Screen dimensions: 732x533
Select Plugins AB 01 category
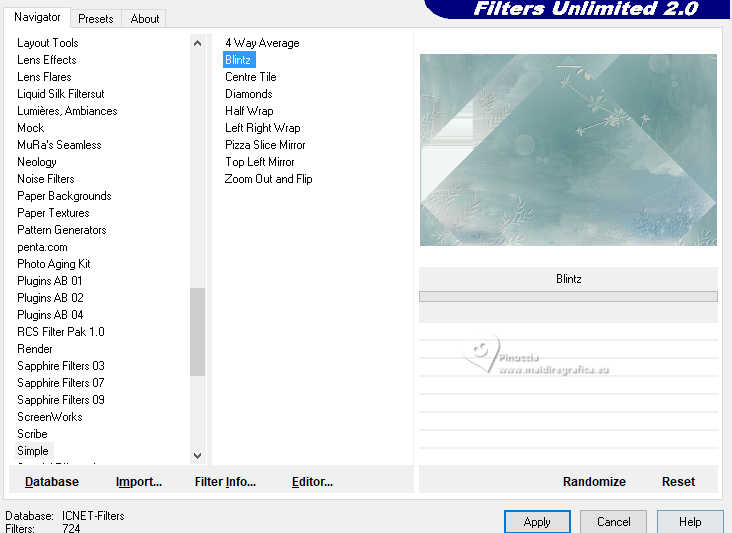(x=50, y=281)
